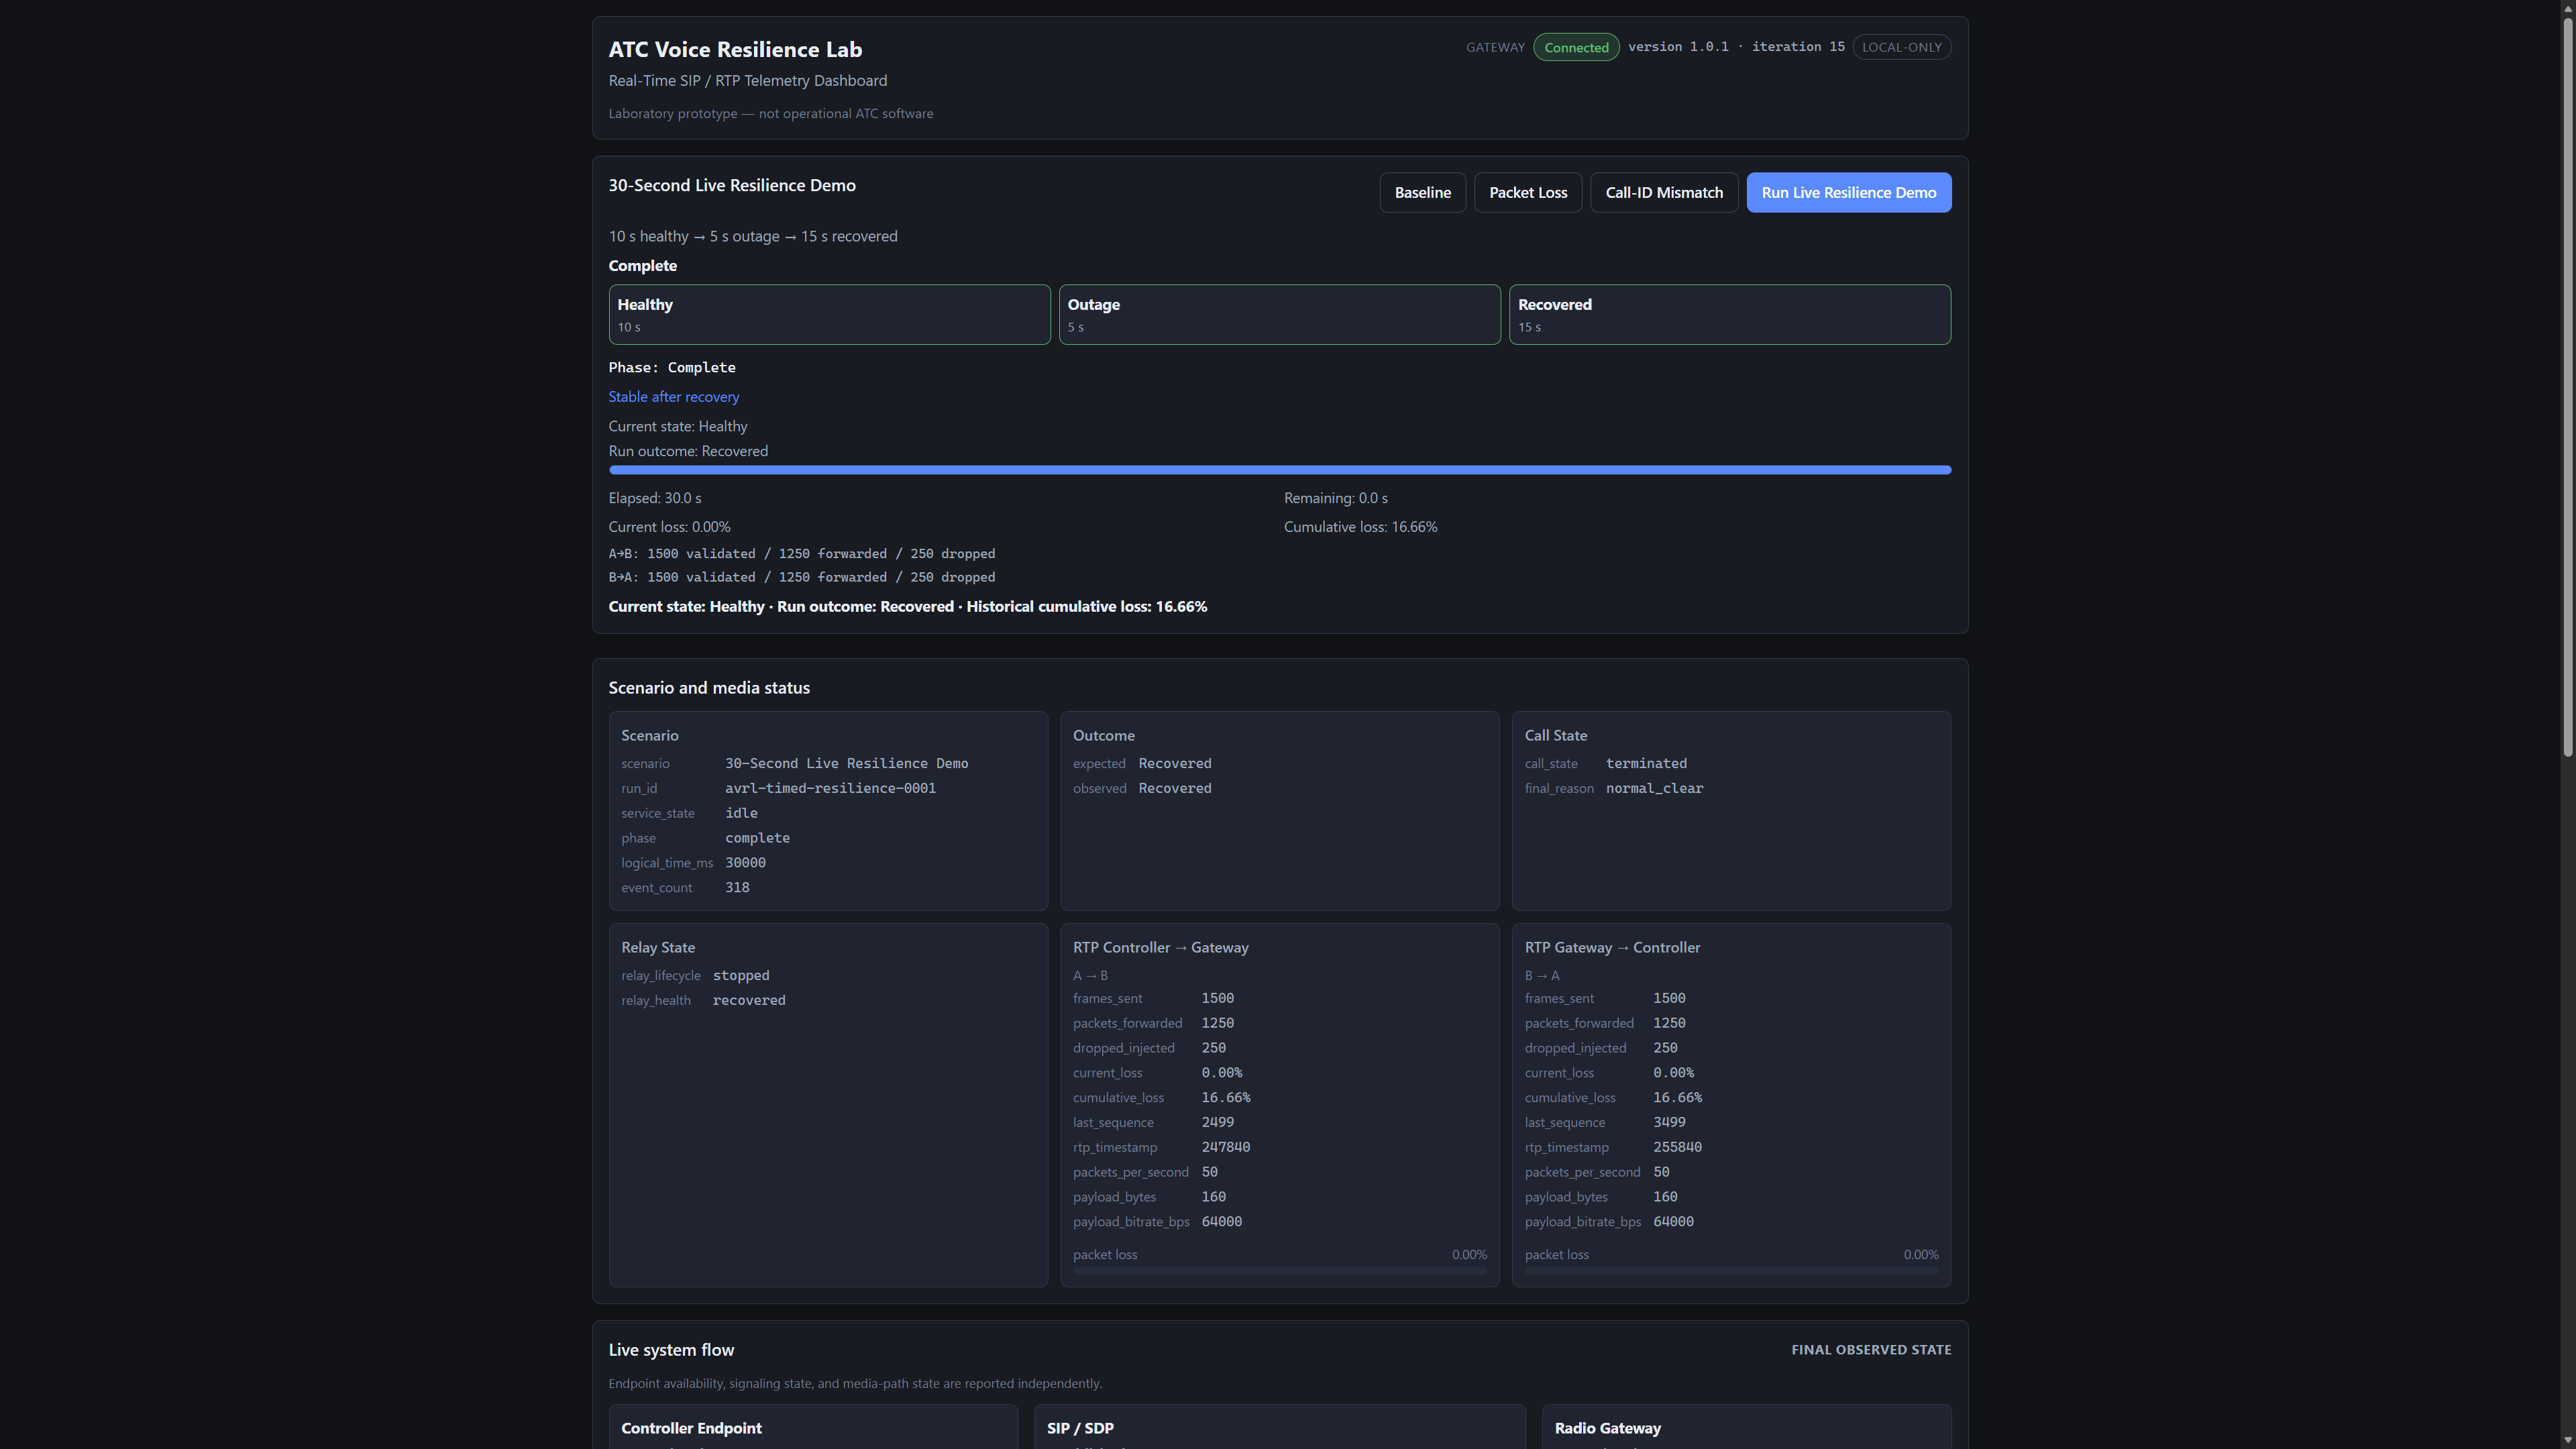Select the Outage 5 s phase card
This screenshot has width=2576, height=1449.
[1279, 314]
